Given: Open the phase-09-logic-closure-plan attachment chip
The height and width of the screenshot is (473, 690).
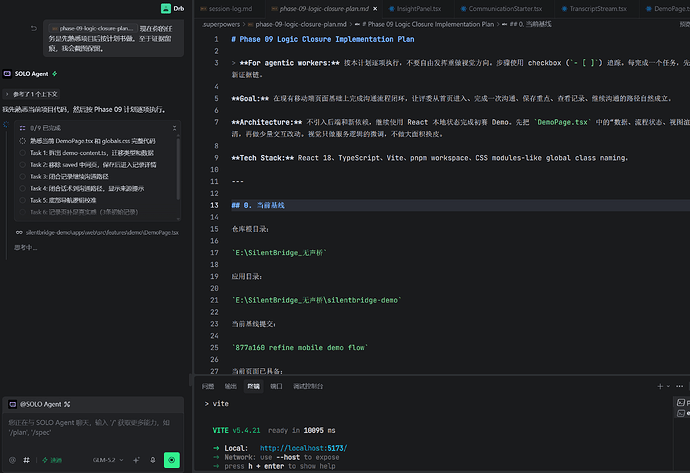Looking at the screenshot, I should pyautogui.click(x=93, y=29).
